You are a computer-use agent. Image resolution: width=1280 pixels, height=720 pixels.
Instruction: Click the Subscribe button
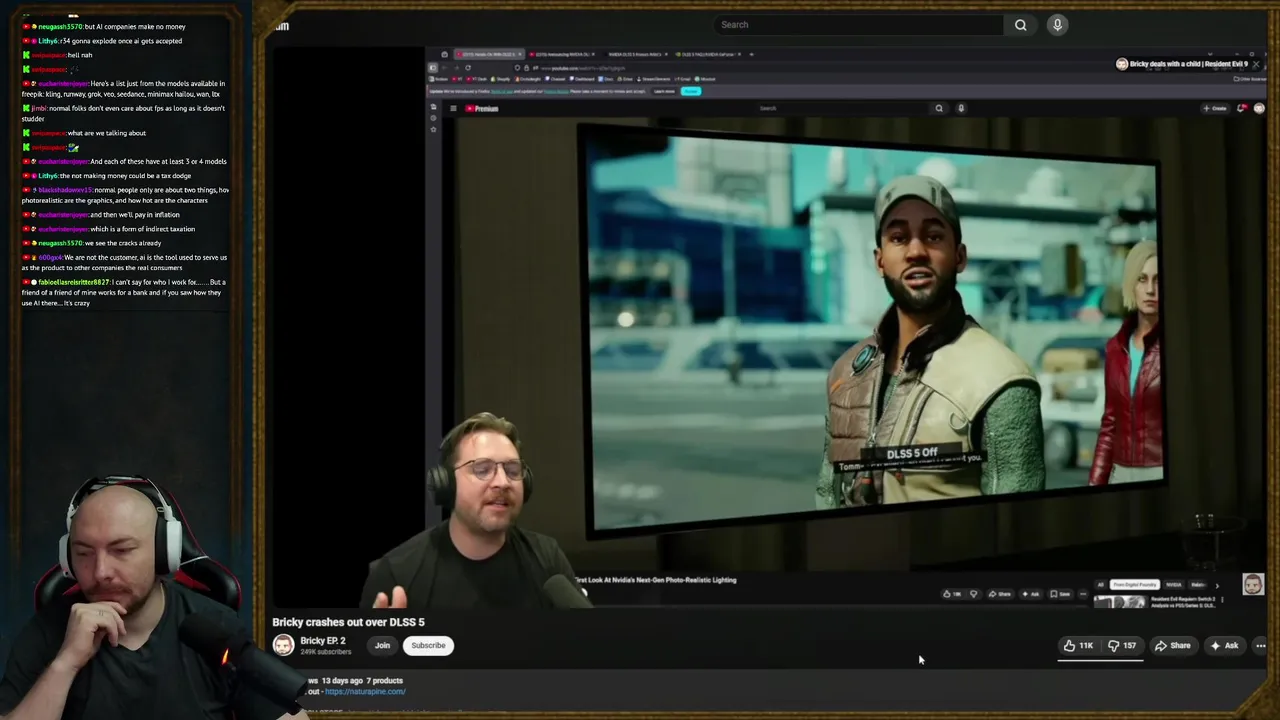coord(428,645)
